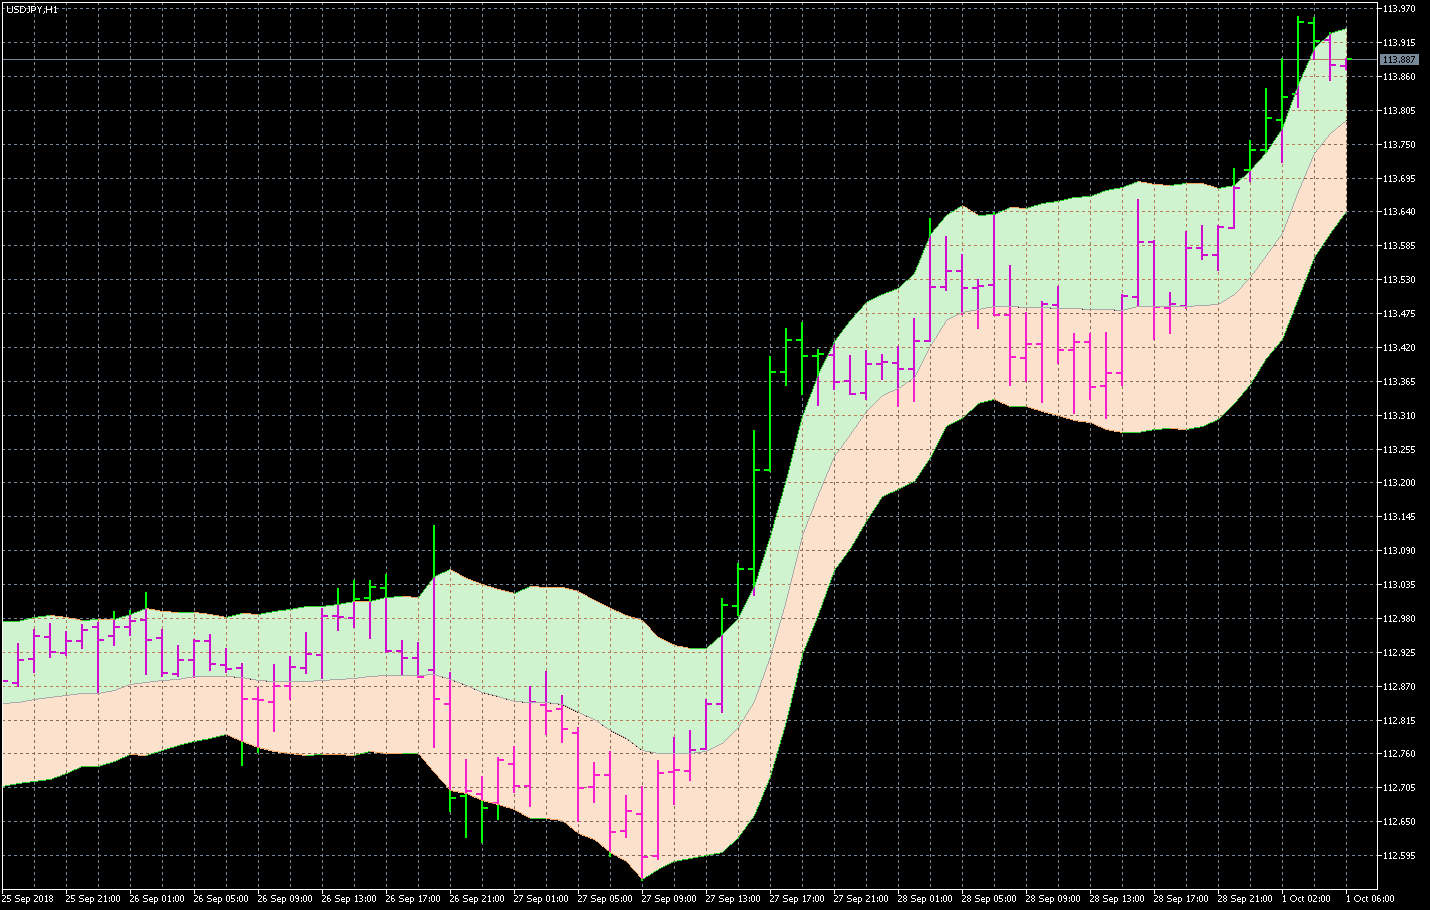
Task: Click the 112.595 price scale label
Action: pyautogui.click(x=1398, y=856)
